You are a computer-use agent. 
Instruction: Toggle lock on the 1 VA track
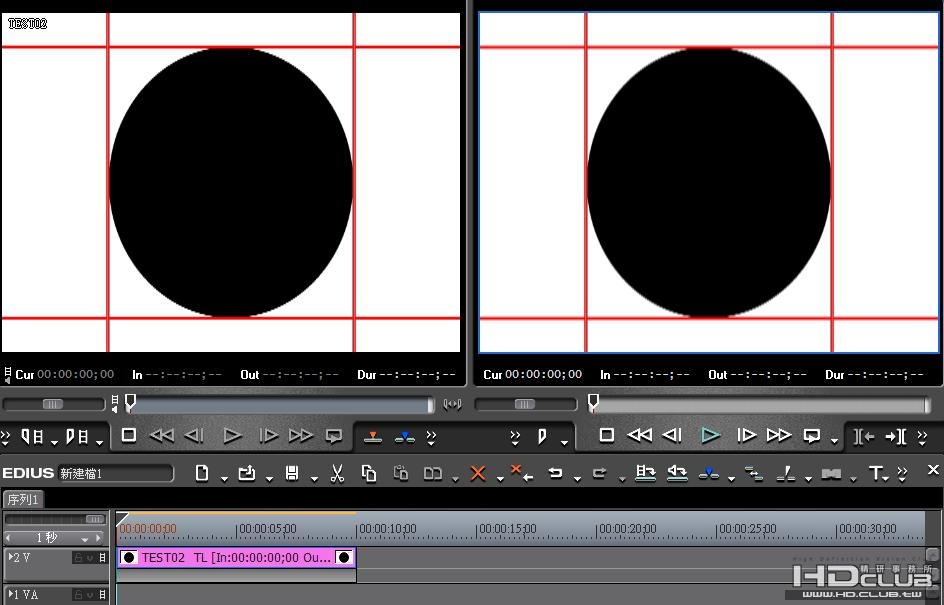(x=78, y=595)
